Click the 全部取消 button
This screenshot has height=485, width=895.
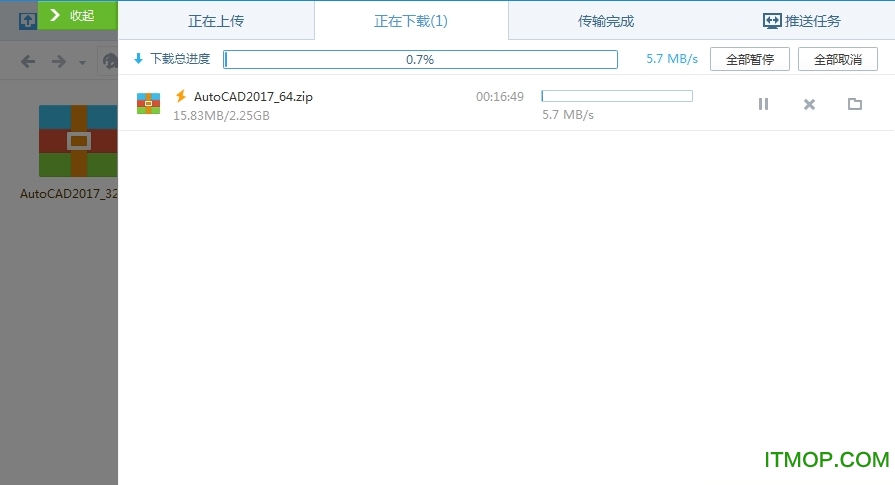837,59
